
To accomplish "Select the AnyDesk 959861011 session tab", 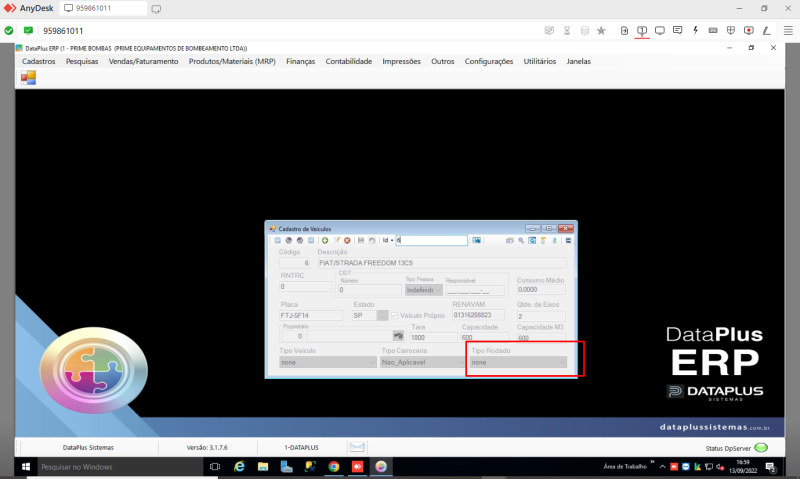I will coord(103,8).
